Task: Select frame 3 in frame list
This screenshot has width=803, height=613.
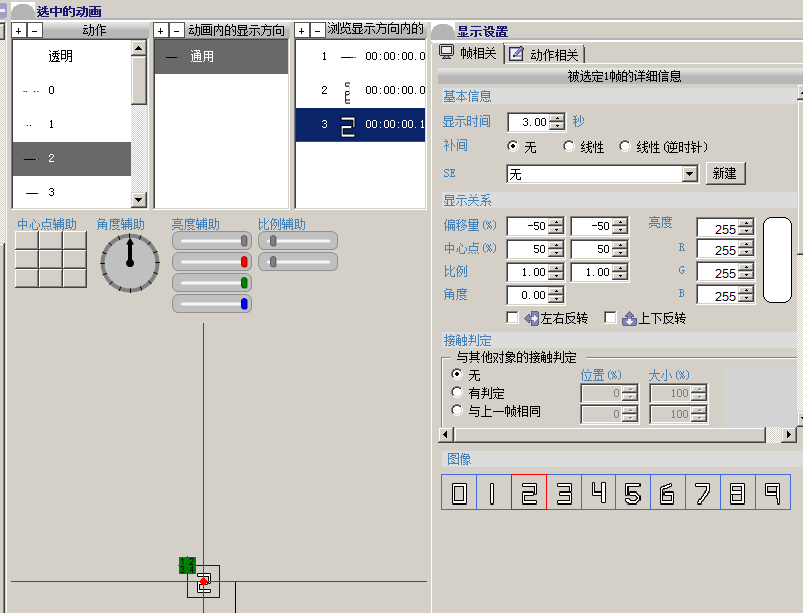Action: [361, 124]
